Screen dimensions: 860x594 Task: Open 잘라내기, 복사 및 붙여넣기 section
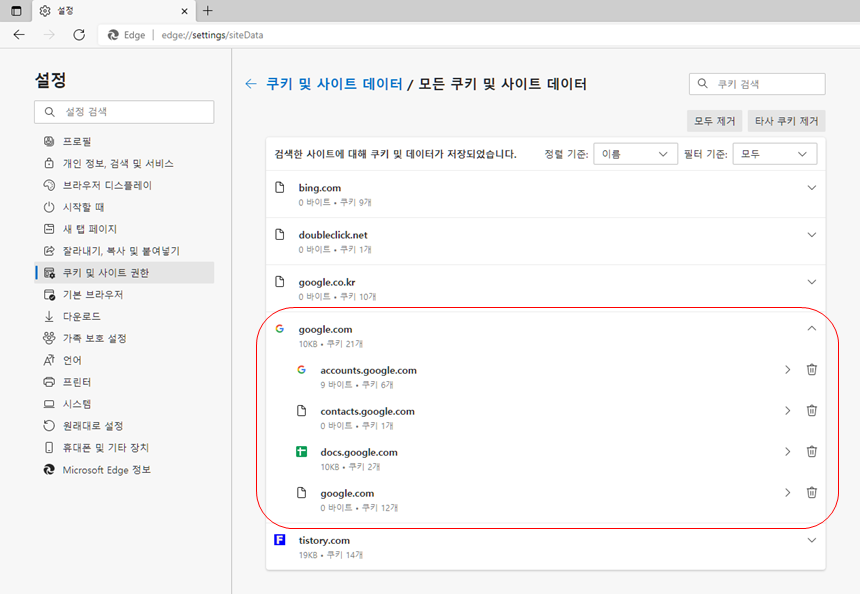pos(124,251)
